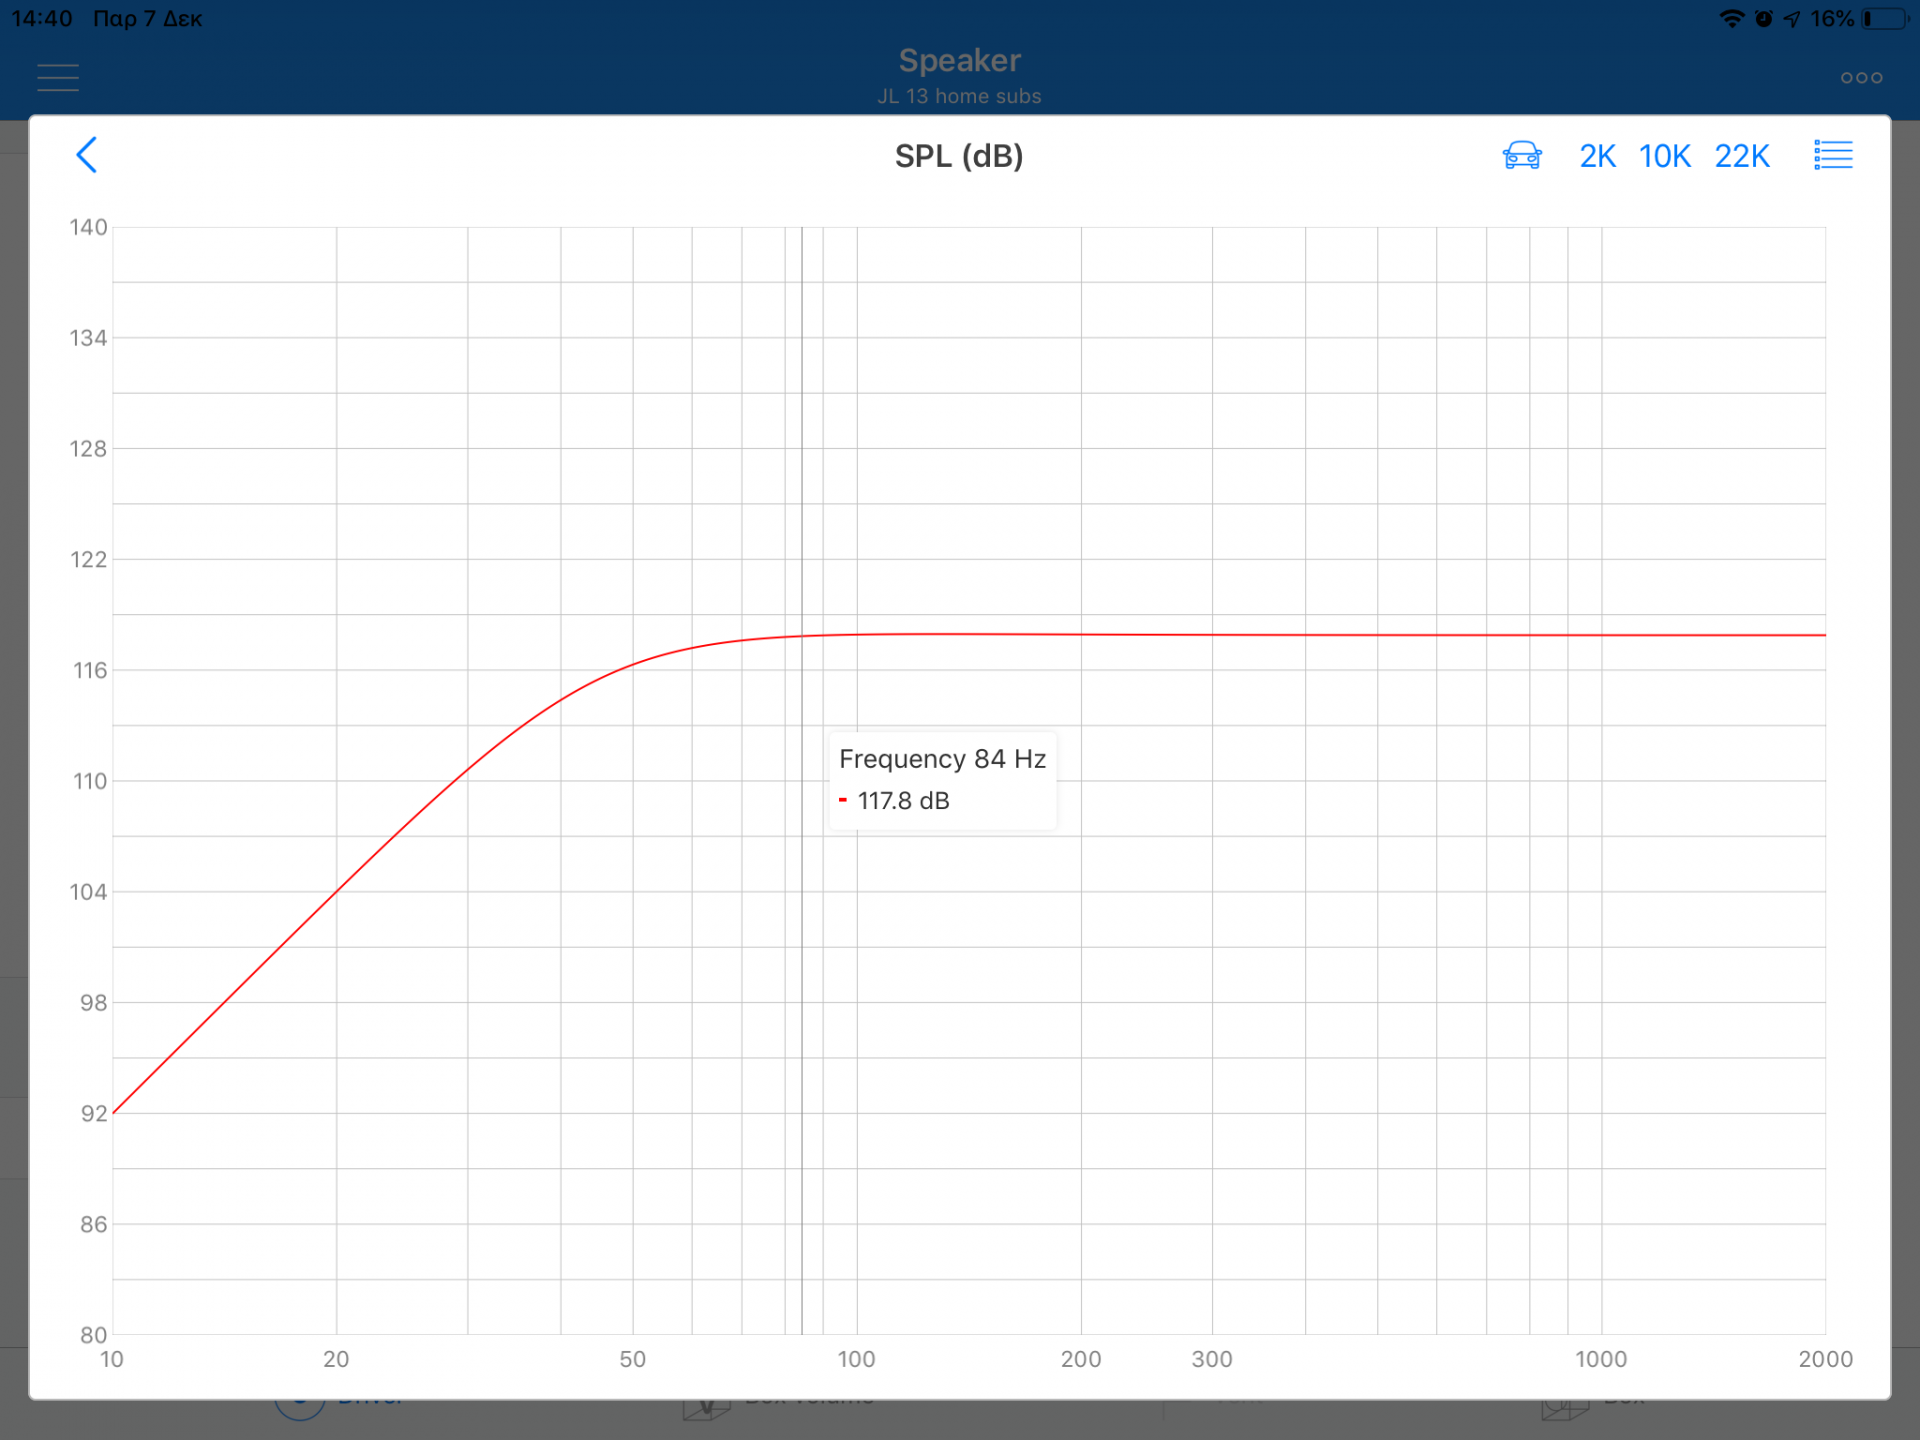Open the hamburger side menu
This screenshot has height=1440, width=1920.
[58, 77]
